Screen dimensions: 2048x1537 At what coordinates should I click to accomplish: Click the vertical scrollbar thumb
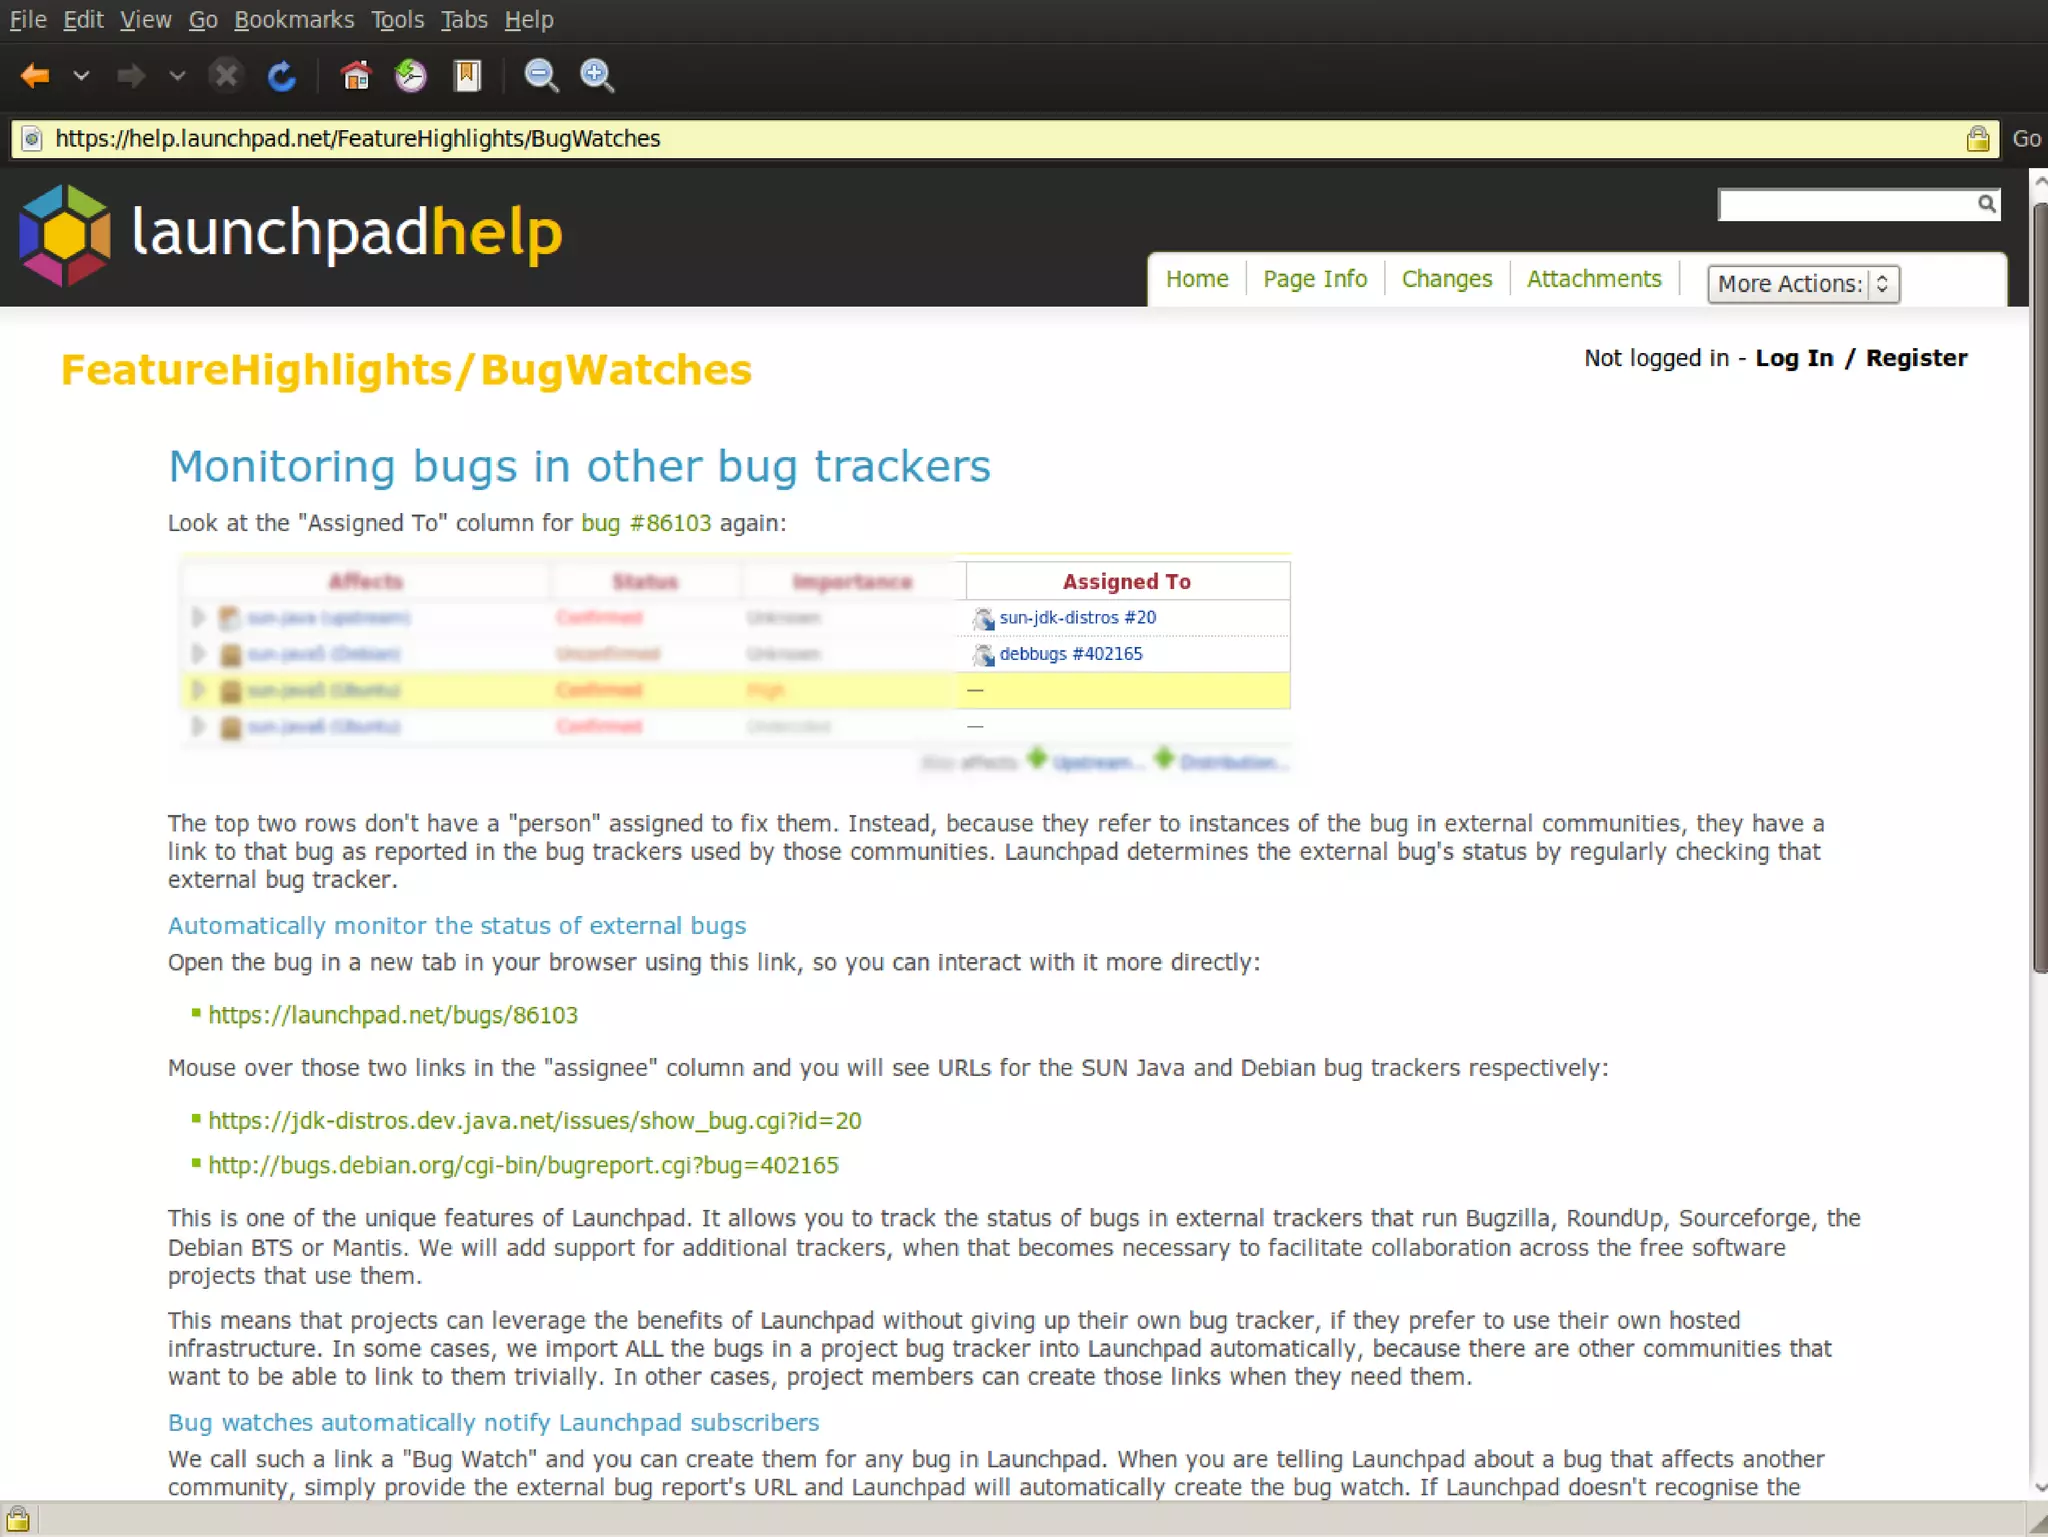pos(2039,585)
